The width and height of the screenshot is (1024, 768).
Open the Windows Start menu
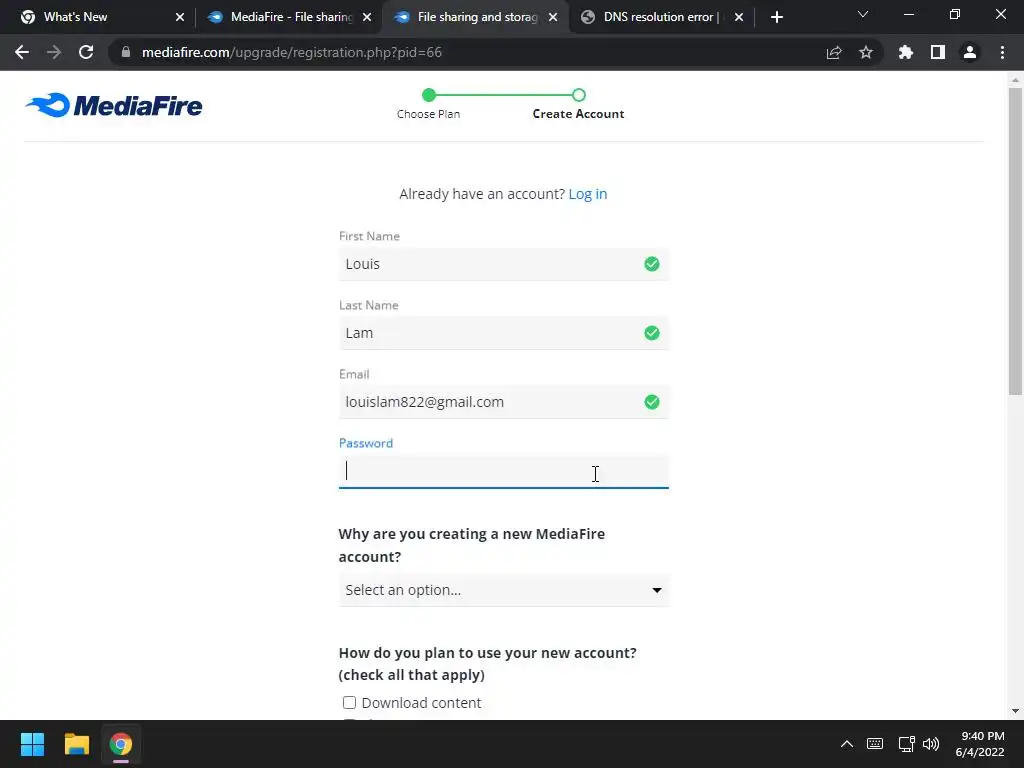[32, 744]
